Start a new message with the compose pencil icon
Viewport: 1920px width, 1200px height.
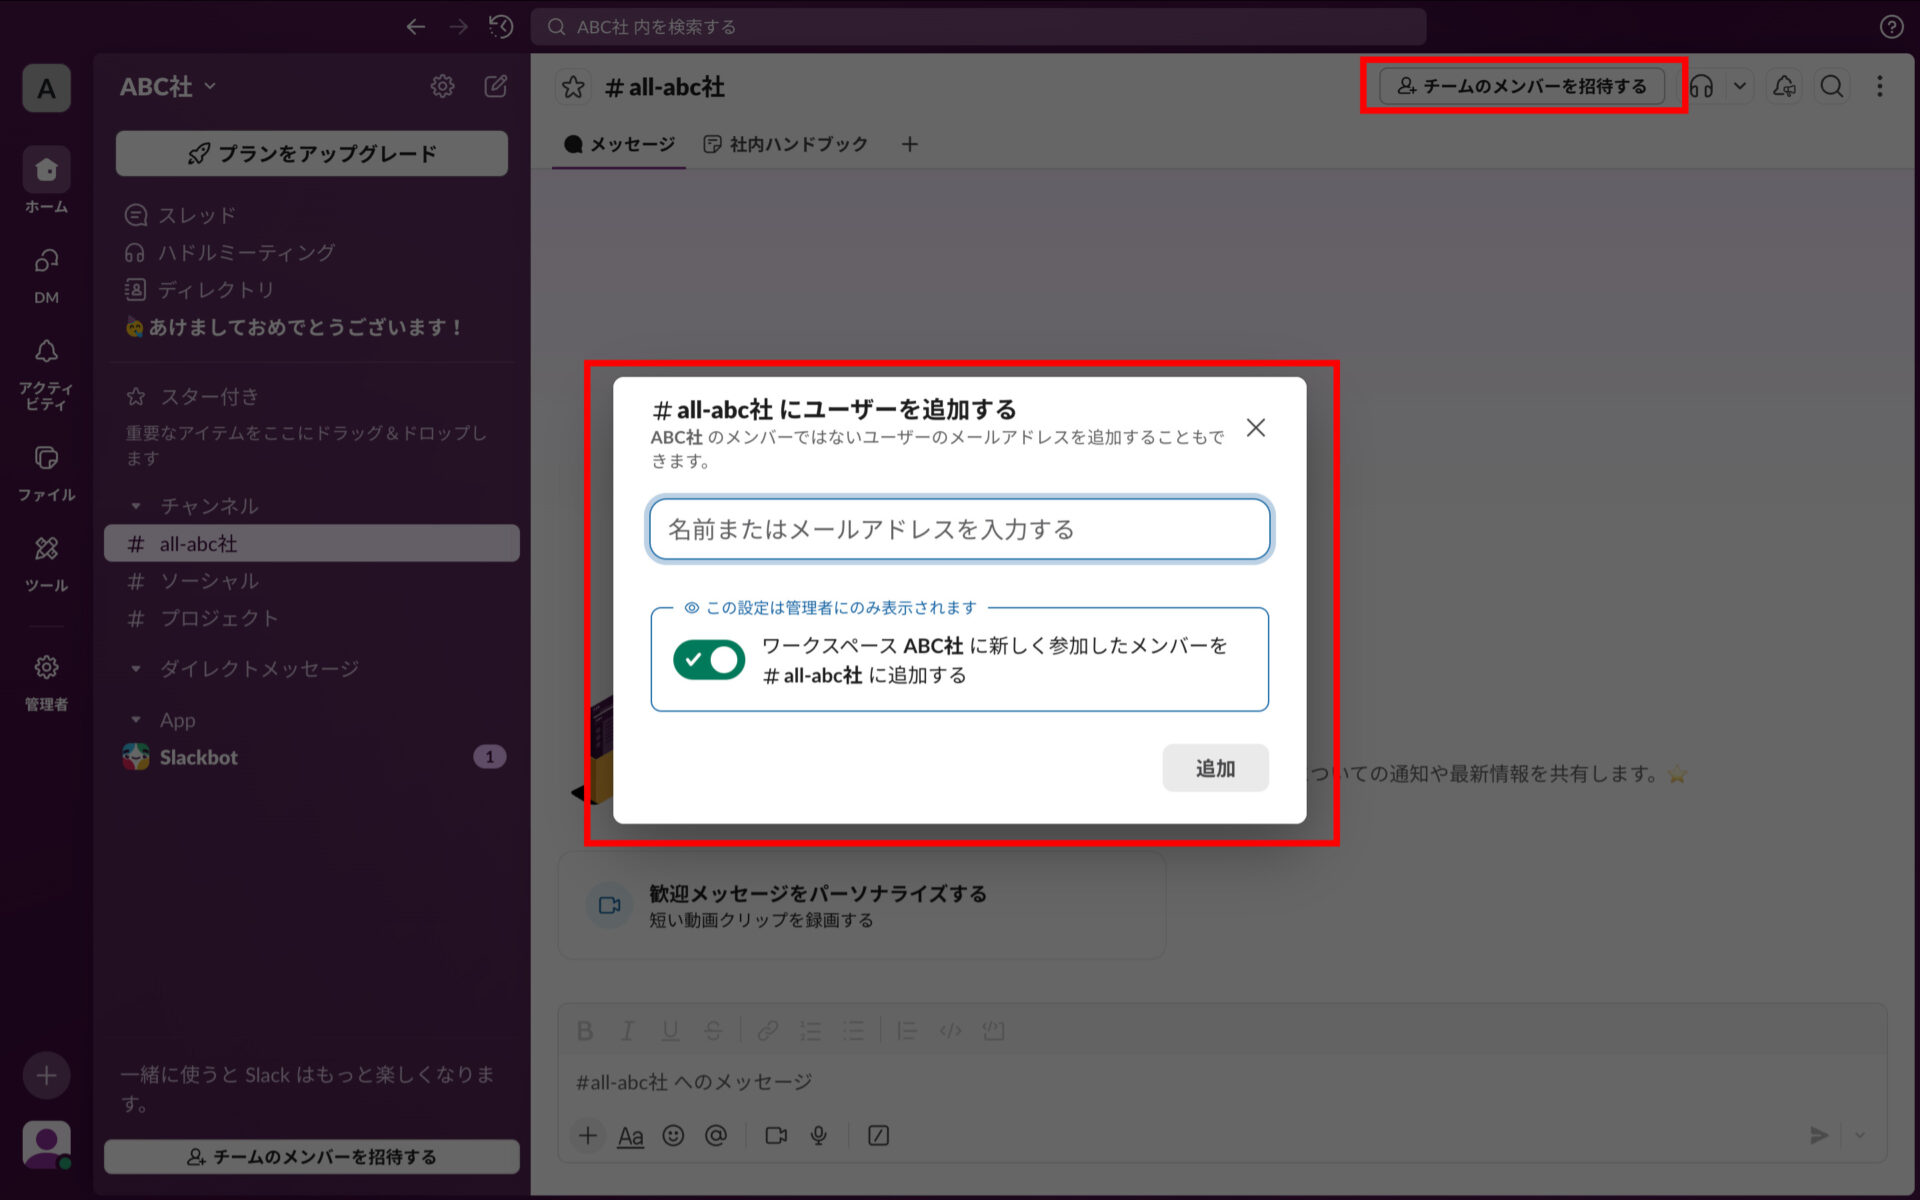(x=496, y=87)
